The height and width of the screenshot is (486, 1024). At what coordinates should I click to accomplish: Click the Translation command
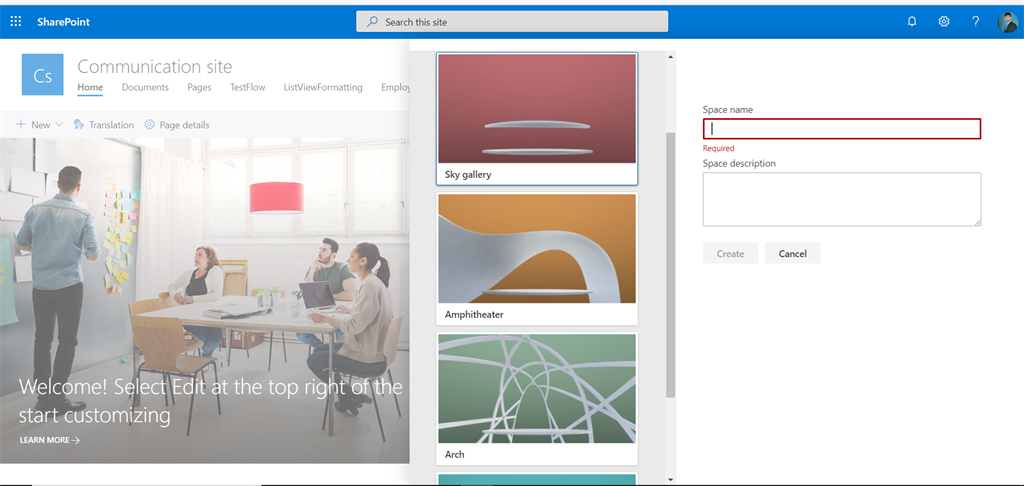(x=104, y=124)
